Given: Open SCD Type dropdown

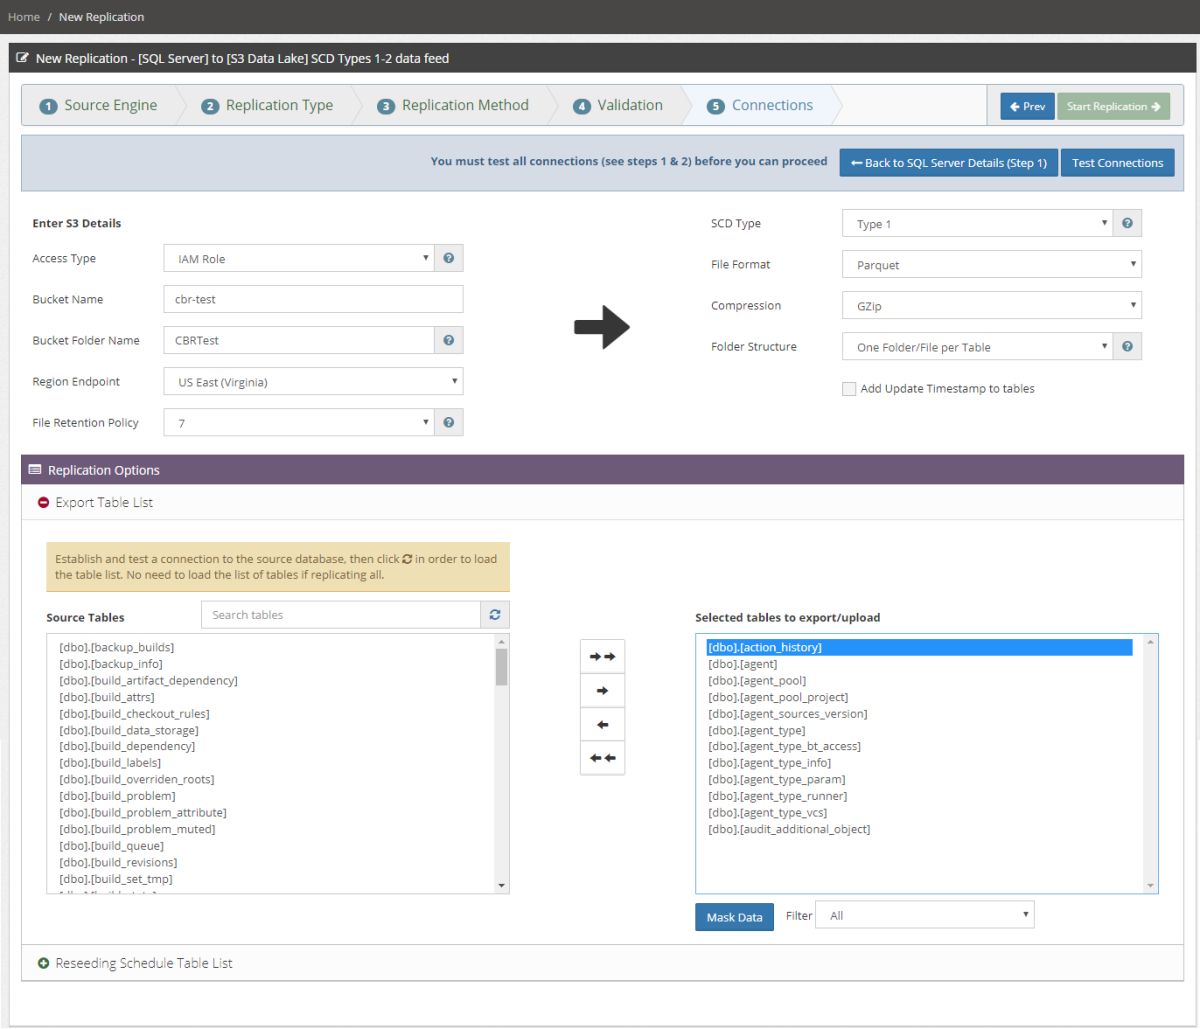Looking at the screenshot, I should 978,223.
